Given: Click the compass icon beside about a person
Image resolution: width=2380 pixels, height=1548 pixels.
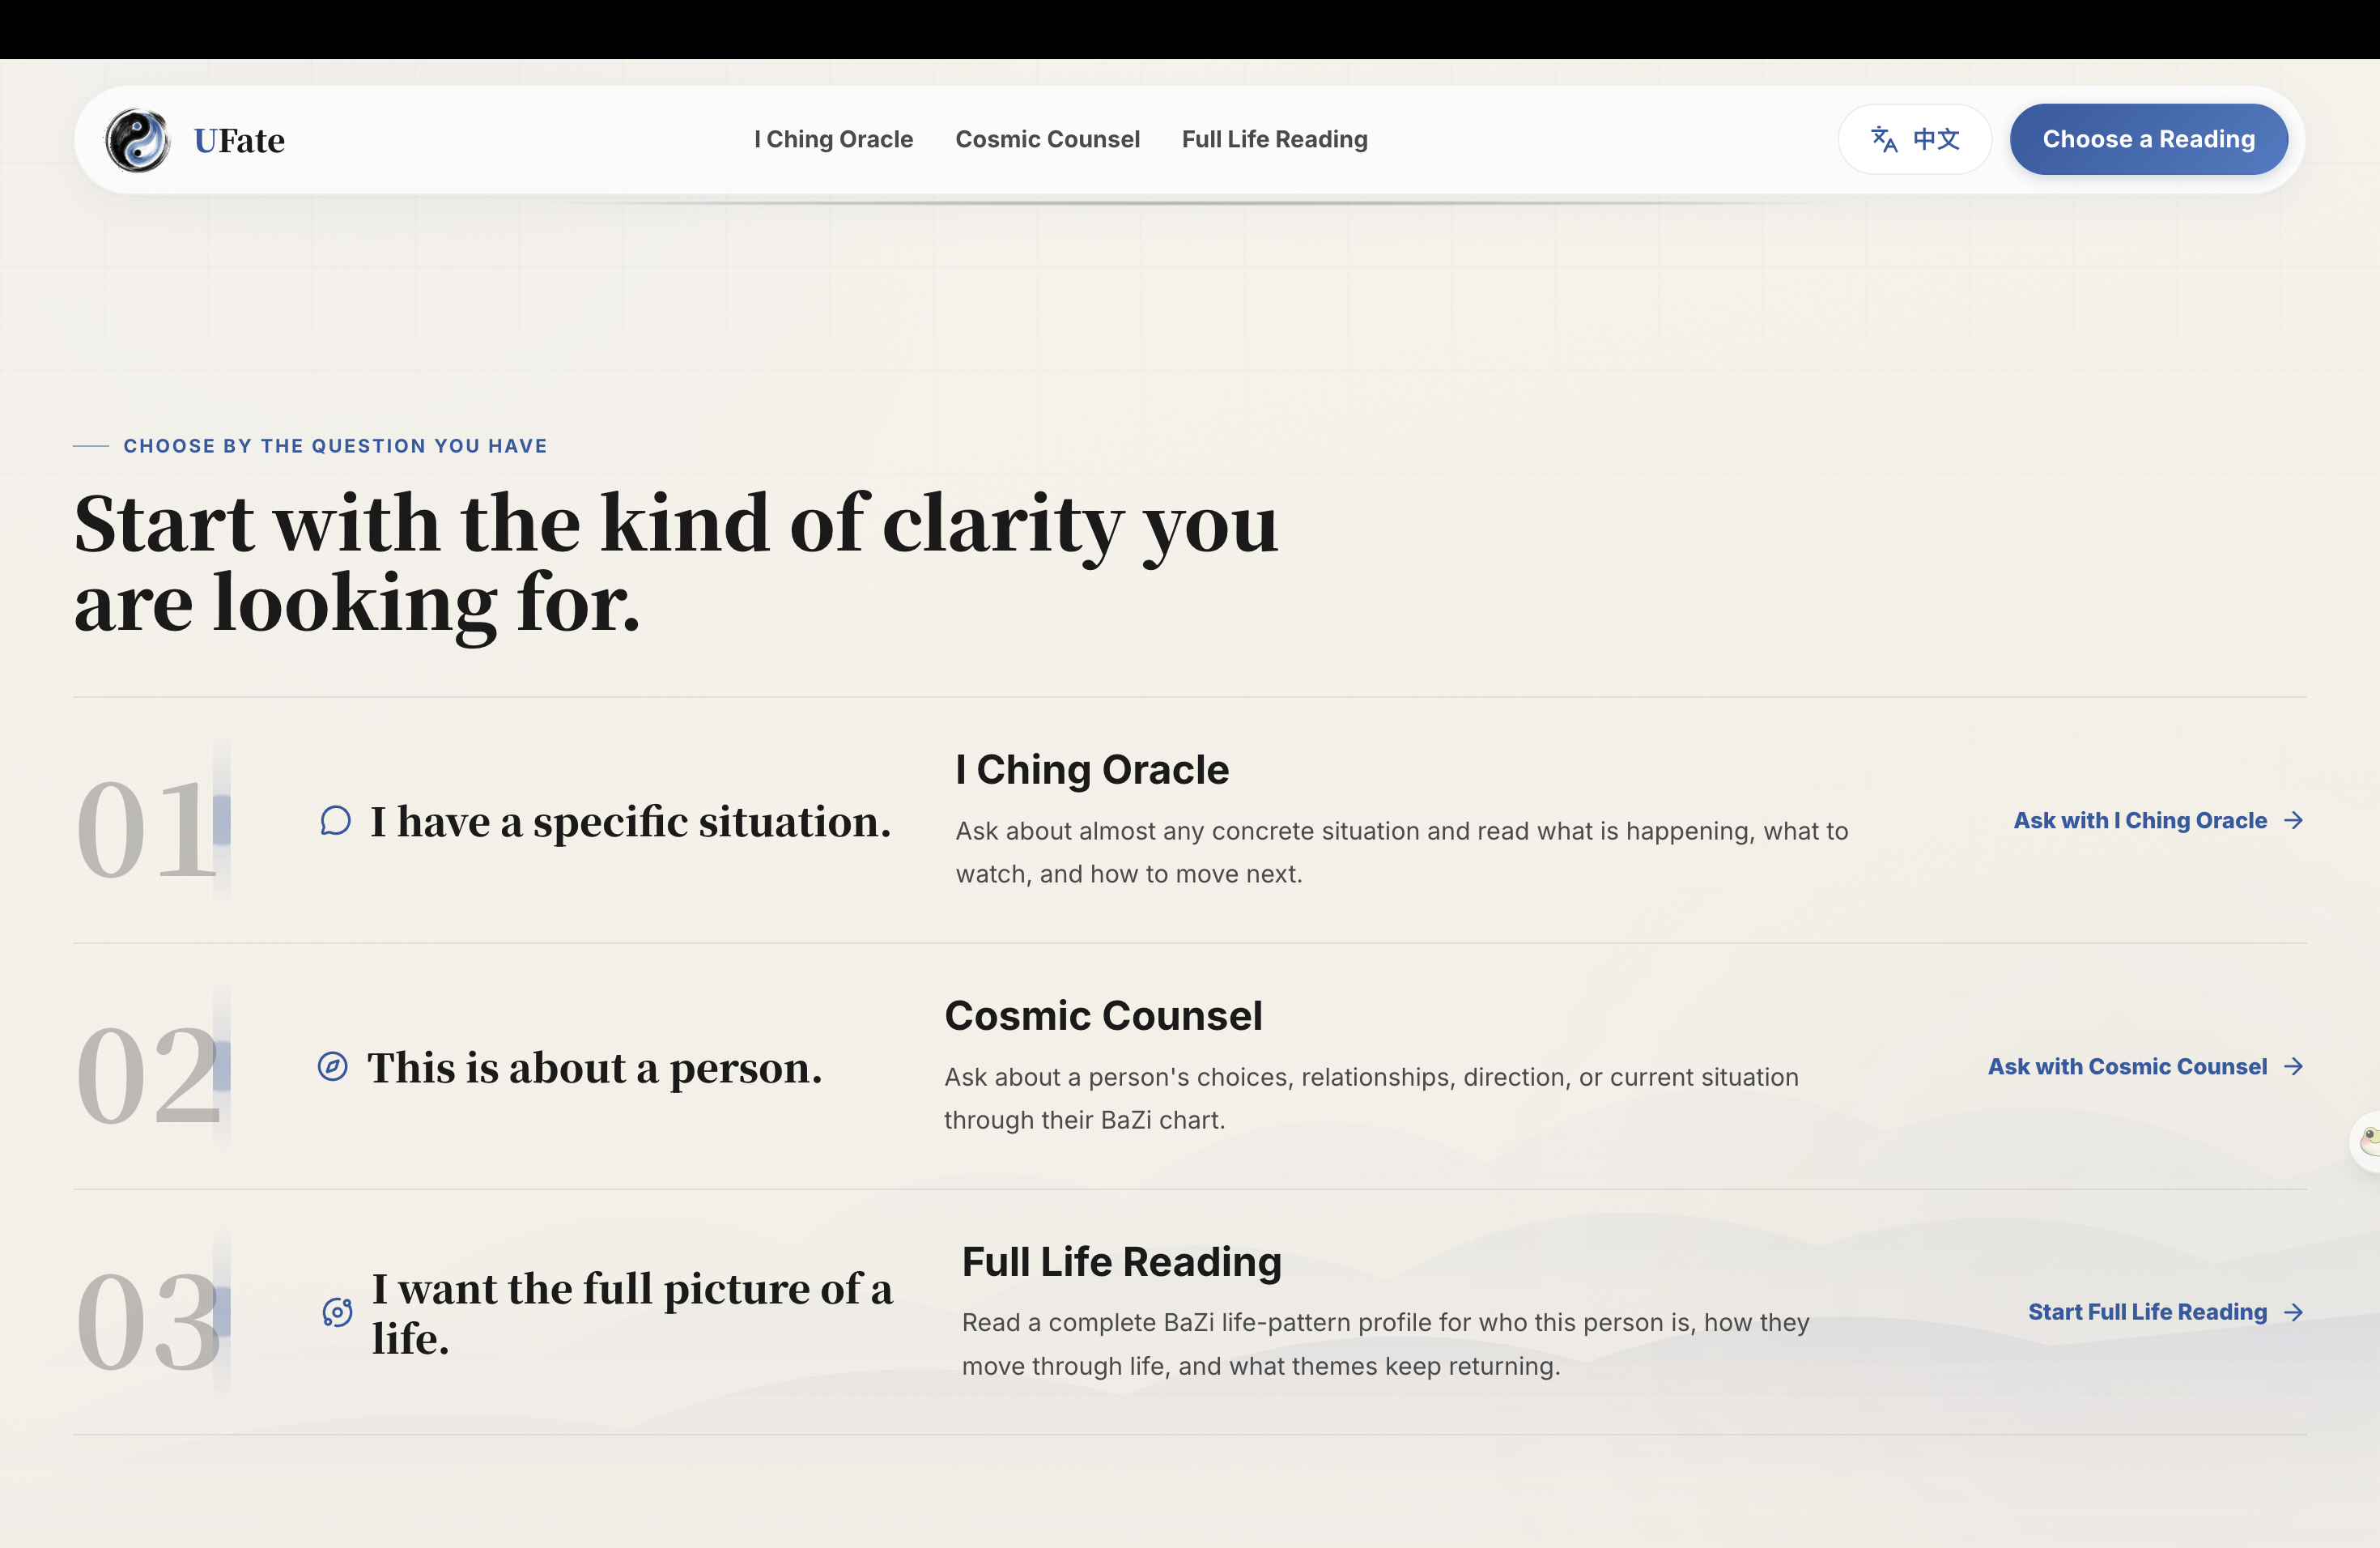Looking at the screenshot, I should click(x=333, y=1067).
